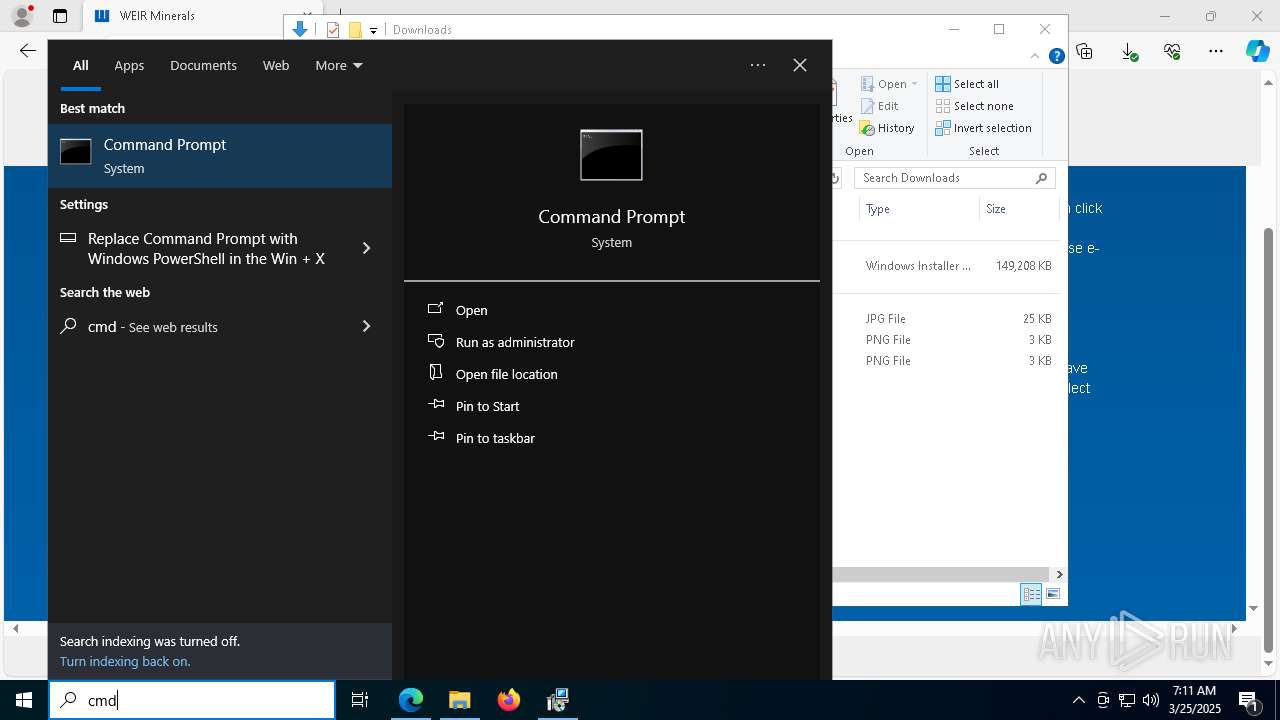This screenshot has width=1280, height=720.
Task: Select the JPG File 25 KB row
Action: tap(946, 319)
